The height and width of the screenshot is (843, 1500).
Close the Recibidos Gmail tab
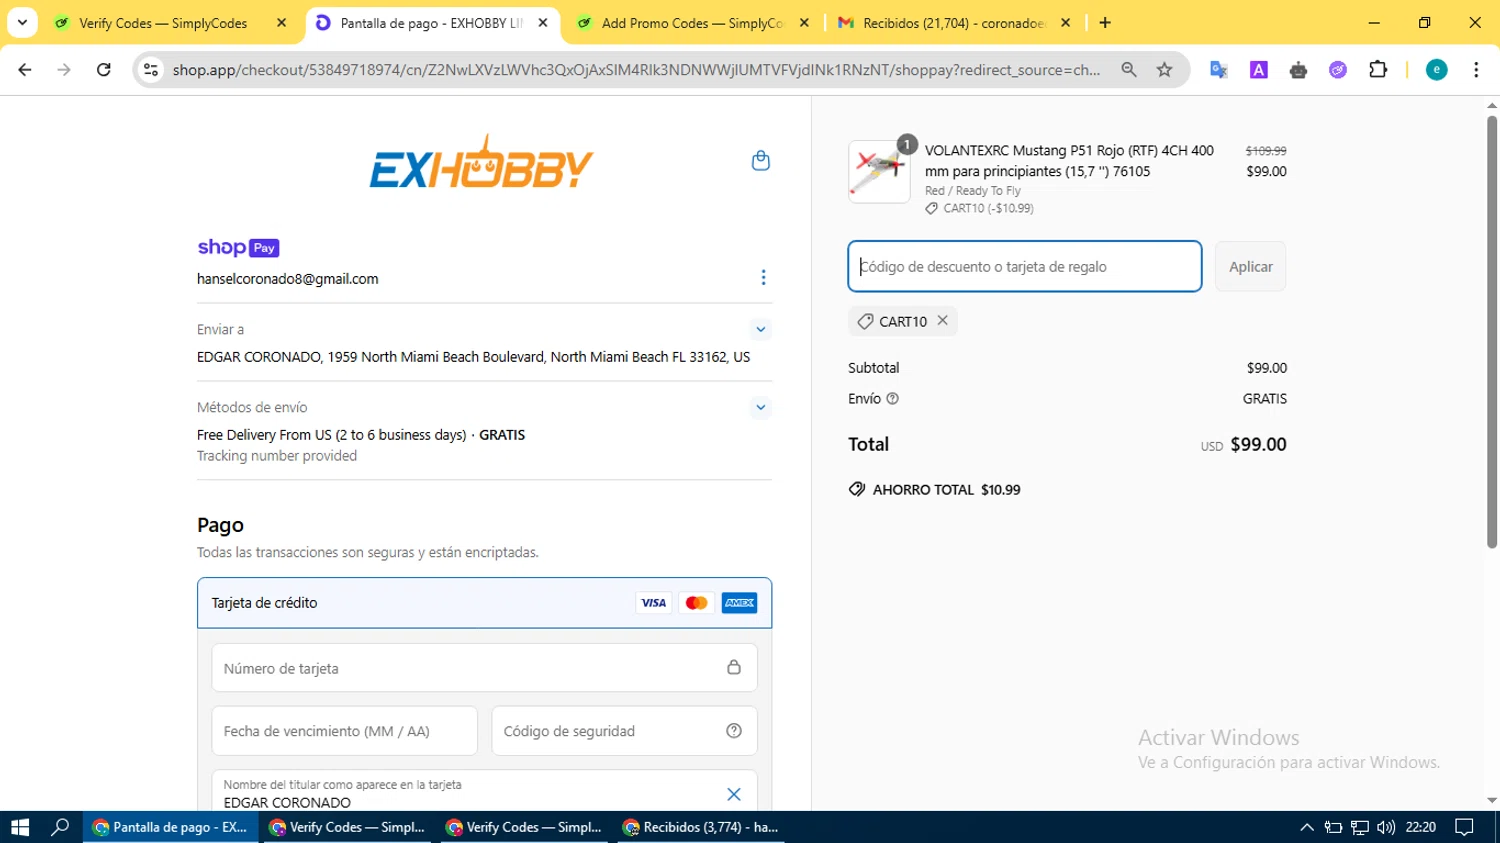click(x=1065, y=23)
